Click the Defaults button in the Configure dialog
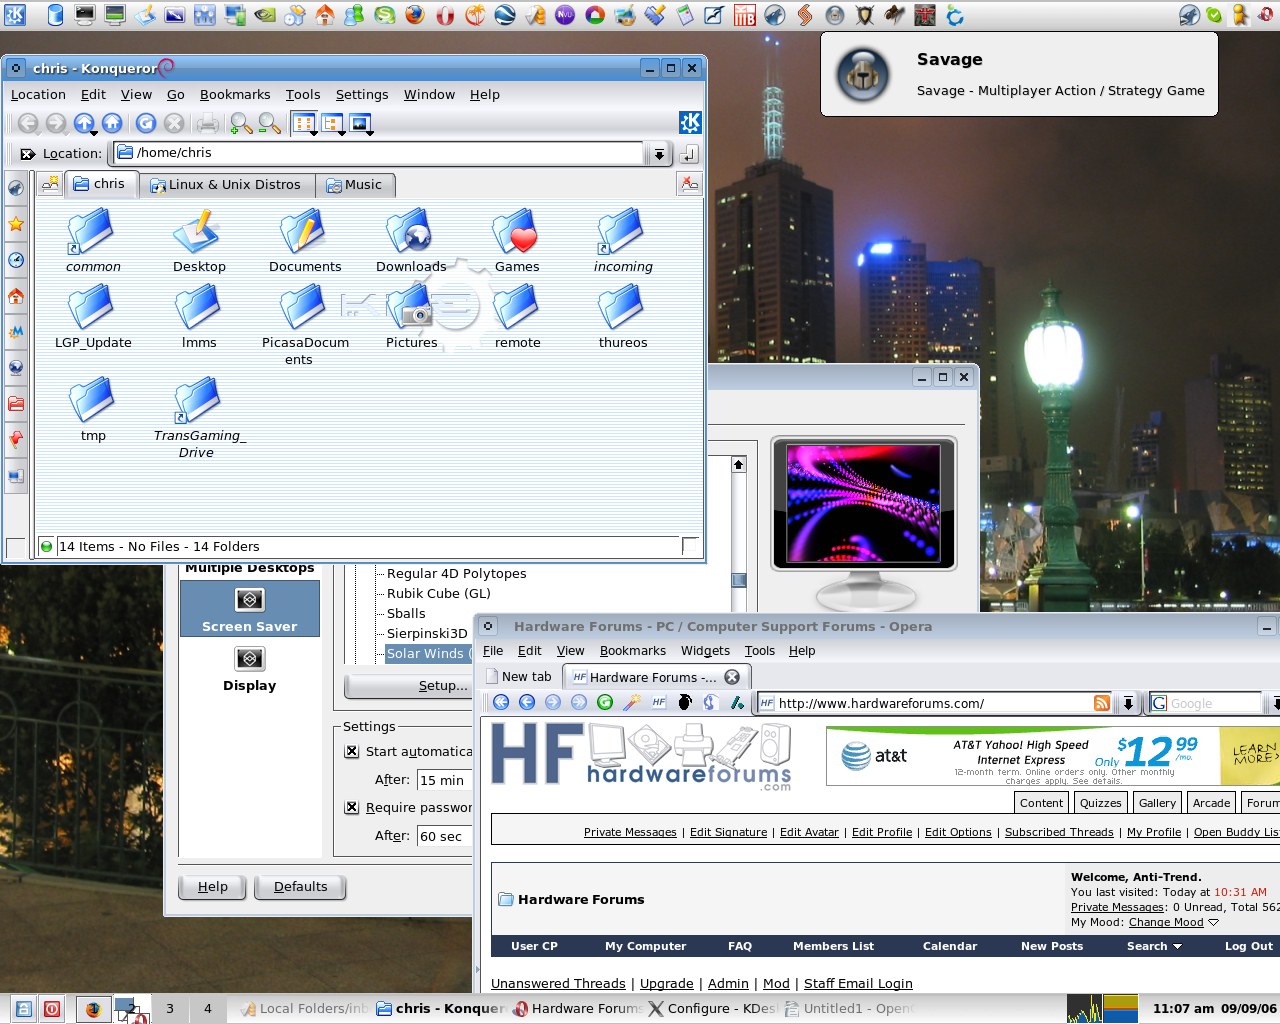The height and width of the screenshot is (1024, 1280). (x=300, y=887)
